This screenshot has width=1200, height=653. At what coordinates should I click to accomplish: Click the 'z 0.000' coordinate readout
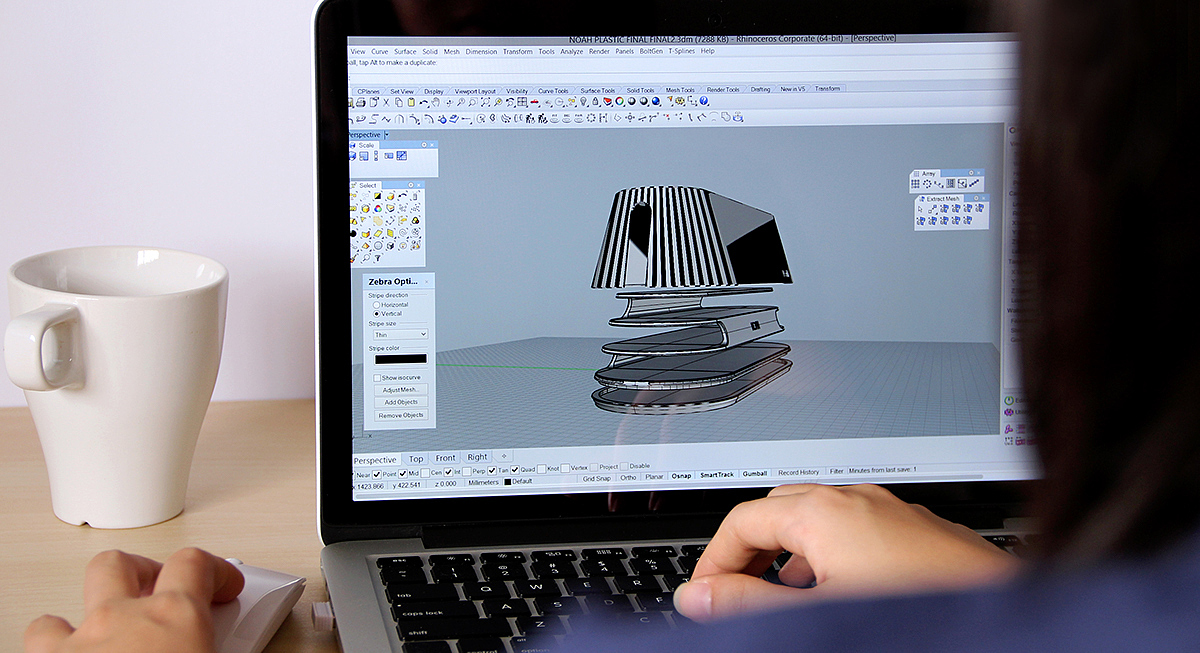click(x=446, y=483)
